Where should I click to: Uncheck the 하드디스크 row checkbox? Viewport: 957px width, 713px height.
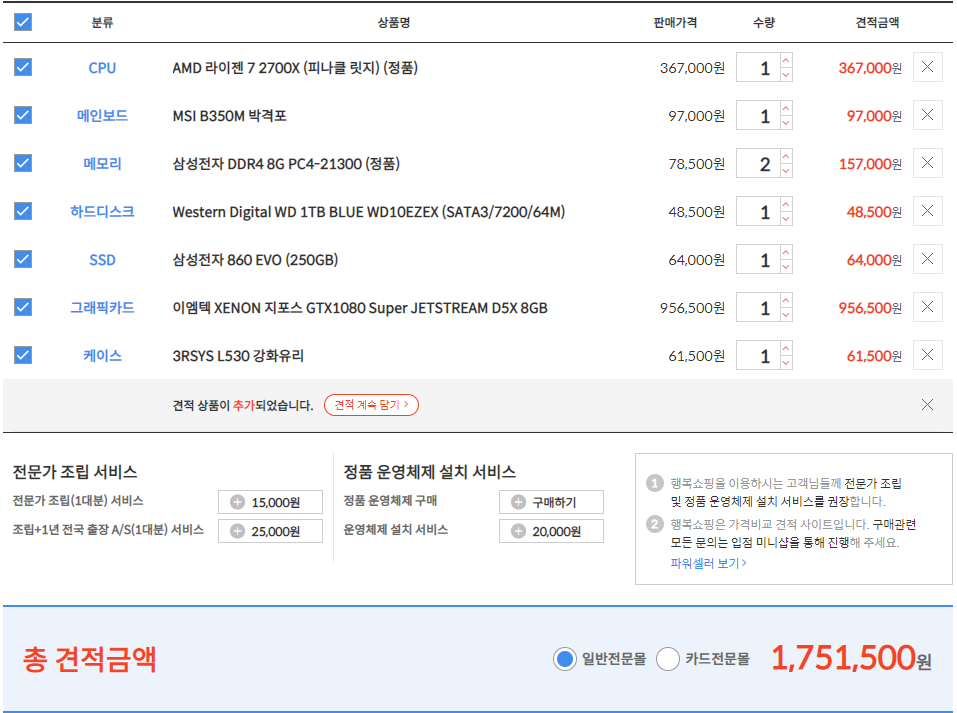[23, 211]
